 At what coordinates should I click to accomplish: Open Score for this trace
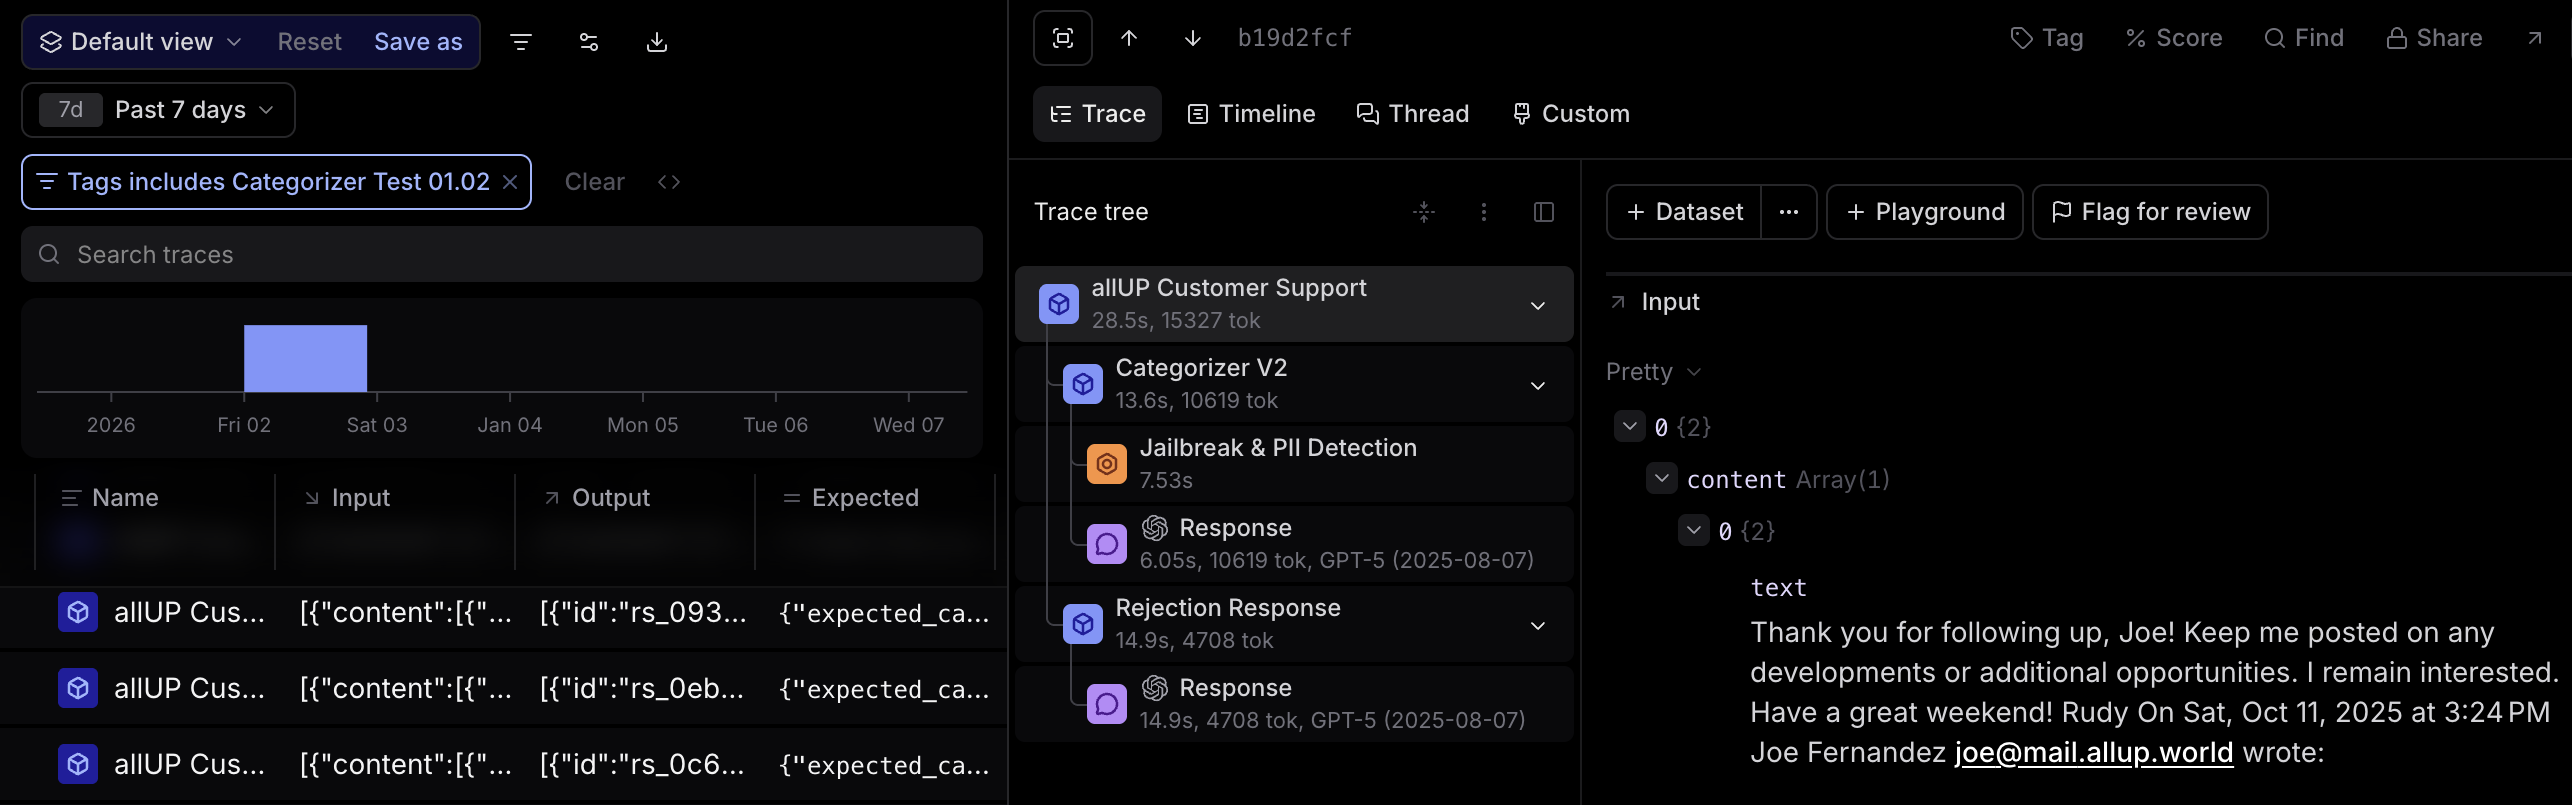2174,38
